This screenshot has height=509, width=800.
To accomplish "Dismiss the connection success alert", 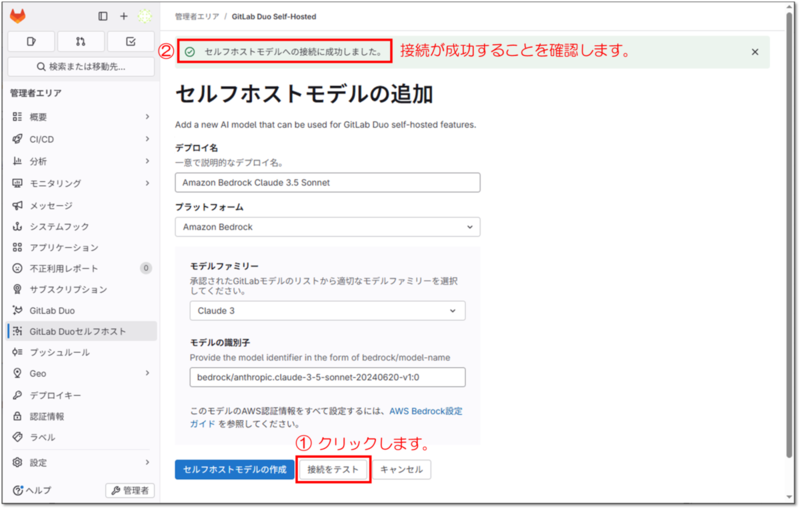I will pos(755,52).
